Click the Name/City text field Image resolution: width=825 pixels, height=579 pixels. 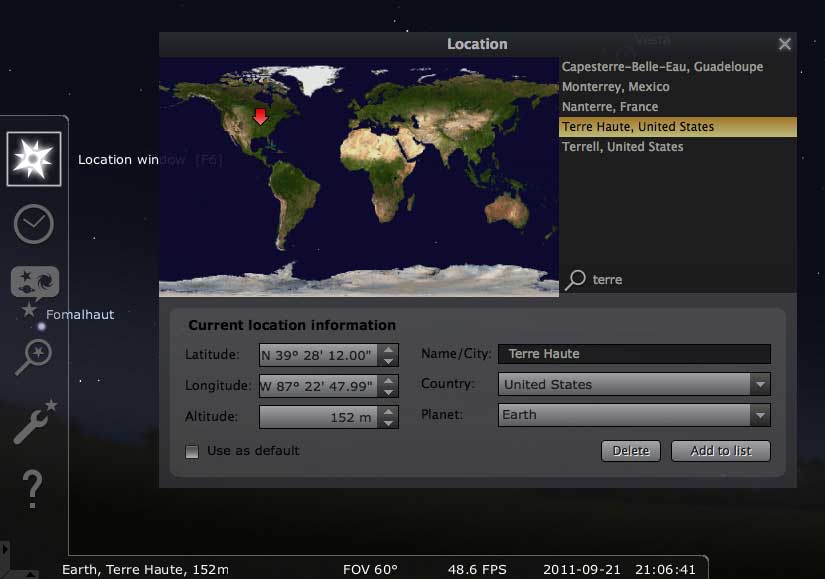634,354
